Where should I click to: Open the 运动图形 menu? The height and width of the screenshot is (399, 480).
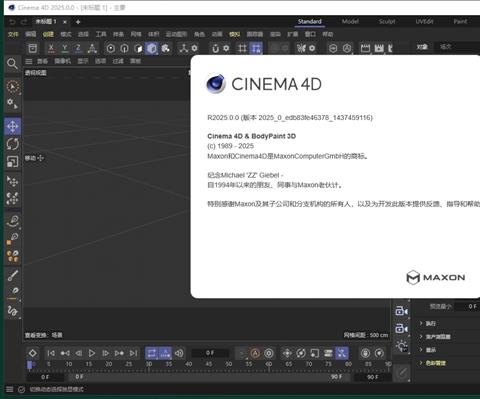coord(176,34)
